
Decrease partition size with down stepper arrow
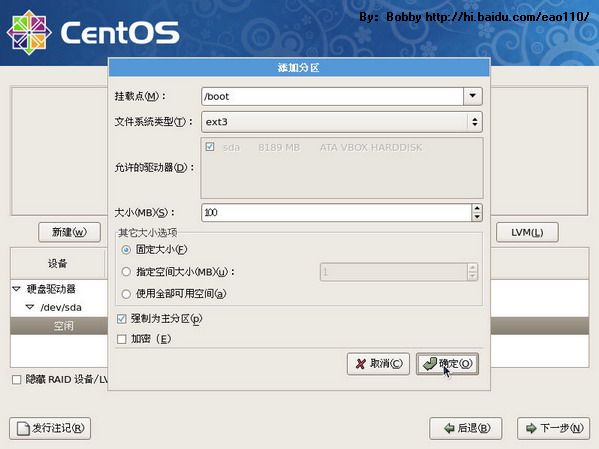[477, 217]
